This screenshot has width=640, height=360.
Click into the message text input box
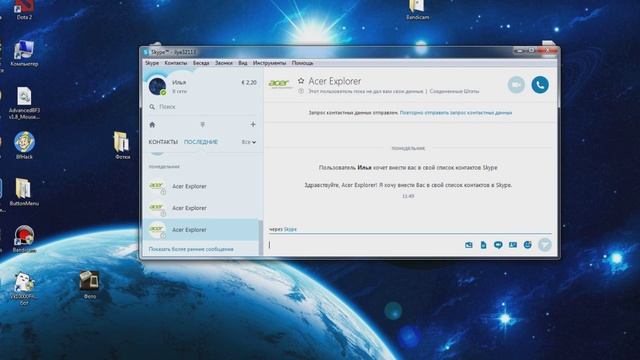363,245
